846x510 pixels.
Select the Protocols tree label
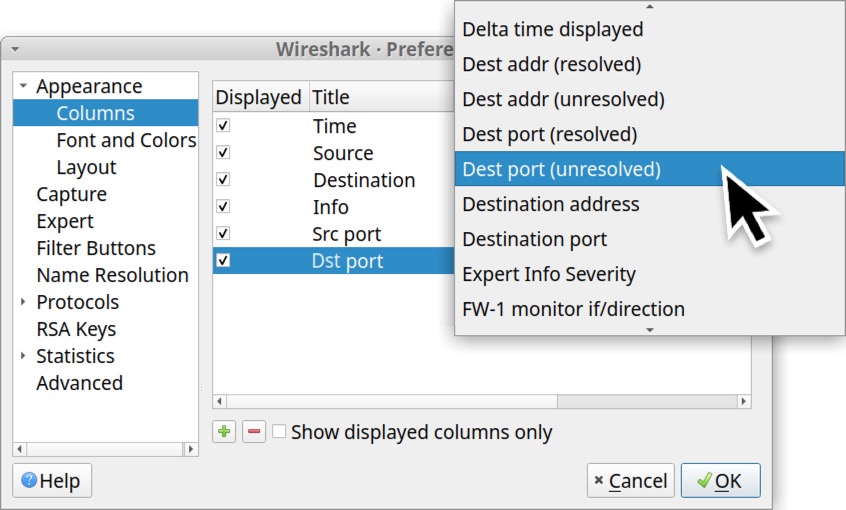[78, 302]
